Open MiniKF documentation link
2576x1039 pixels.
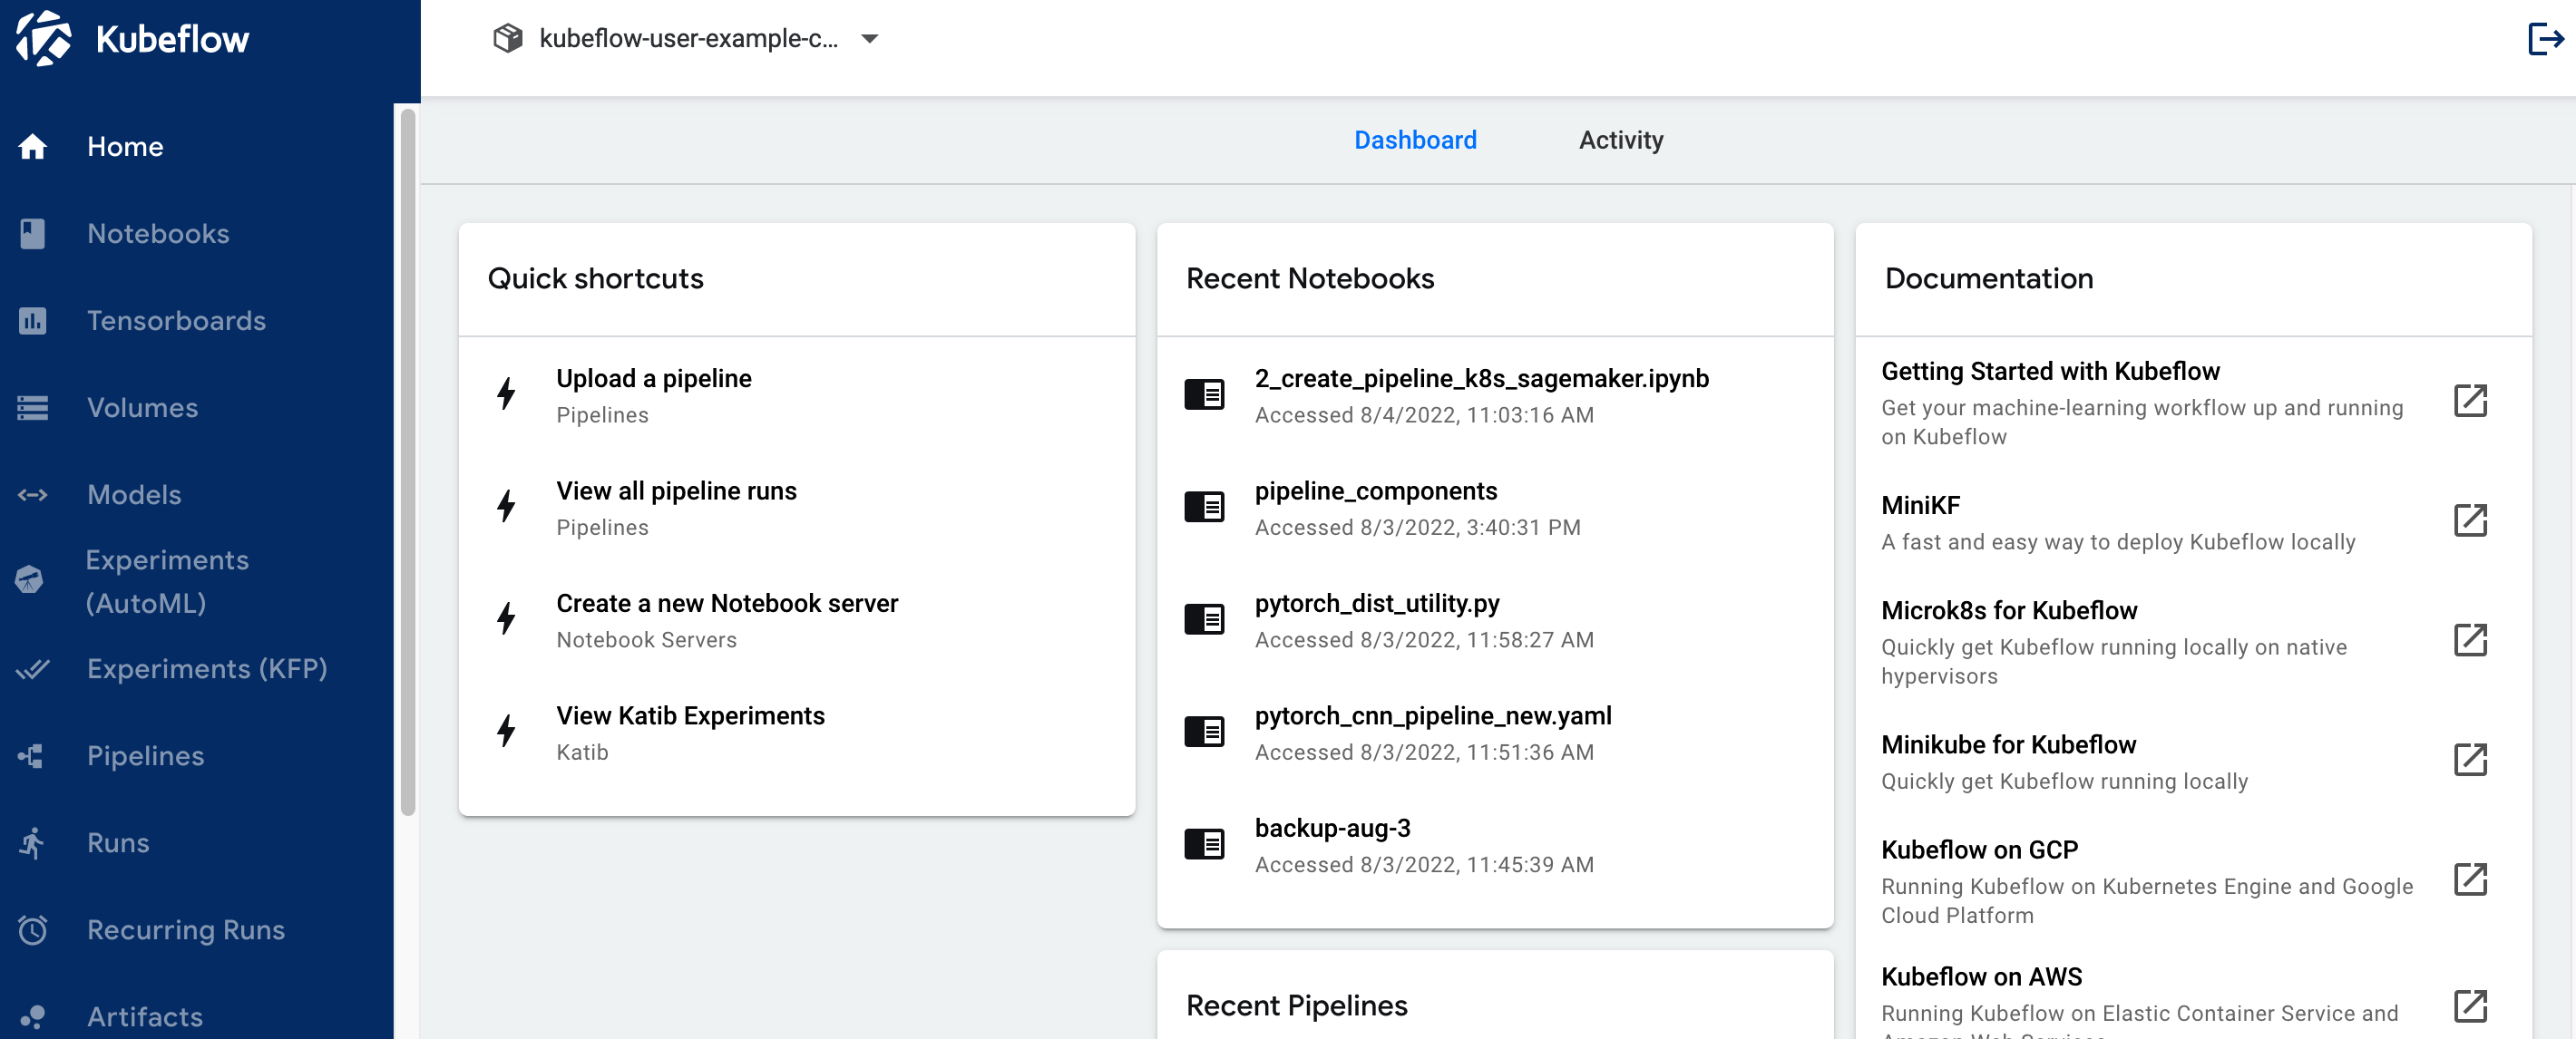tap(2192, 522)
